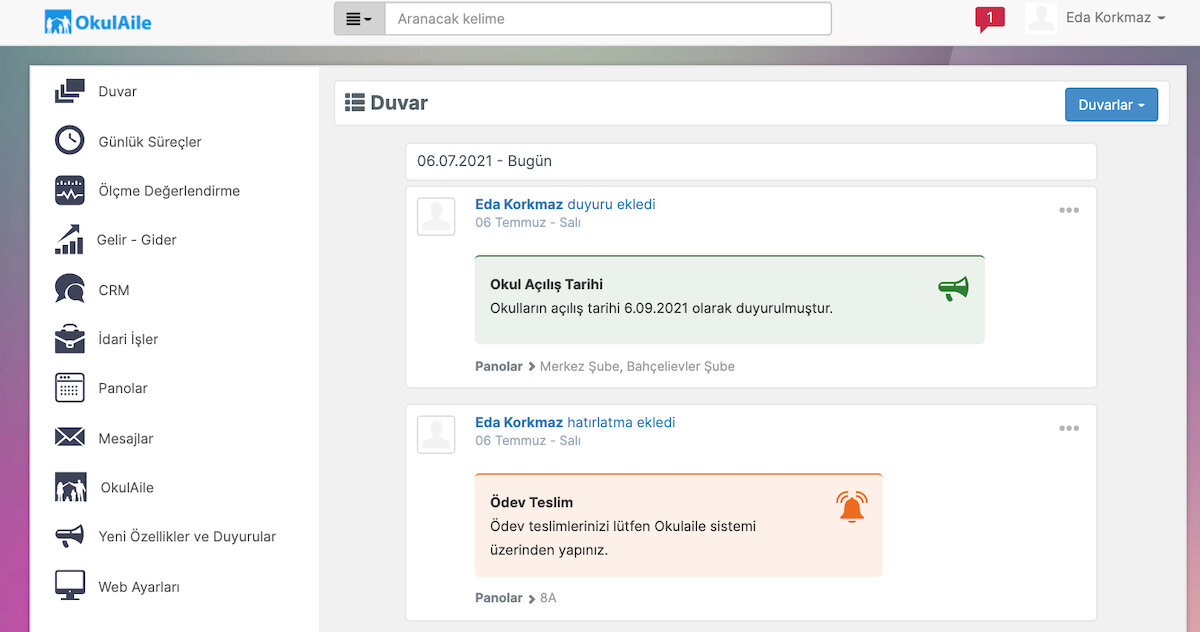
Task: Open the search filter list dropdown
Action: 359,19
